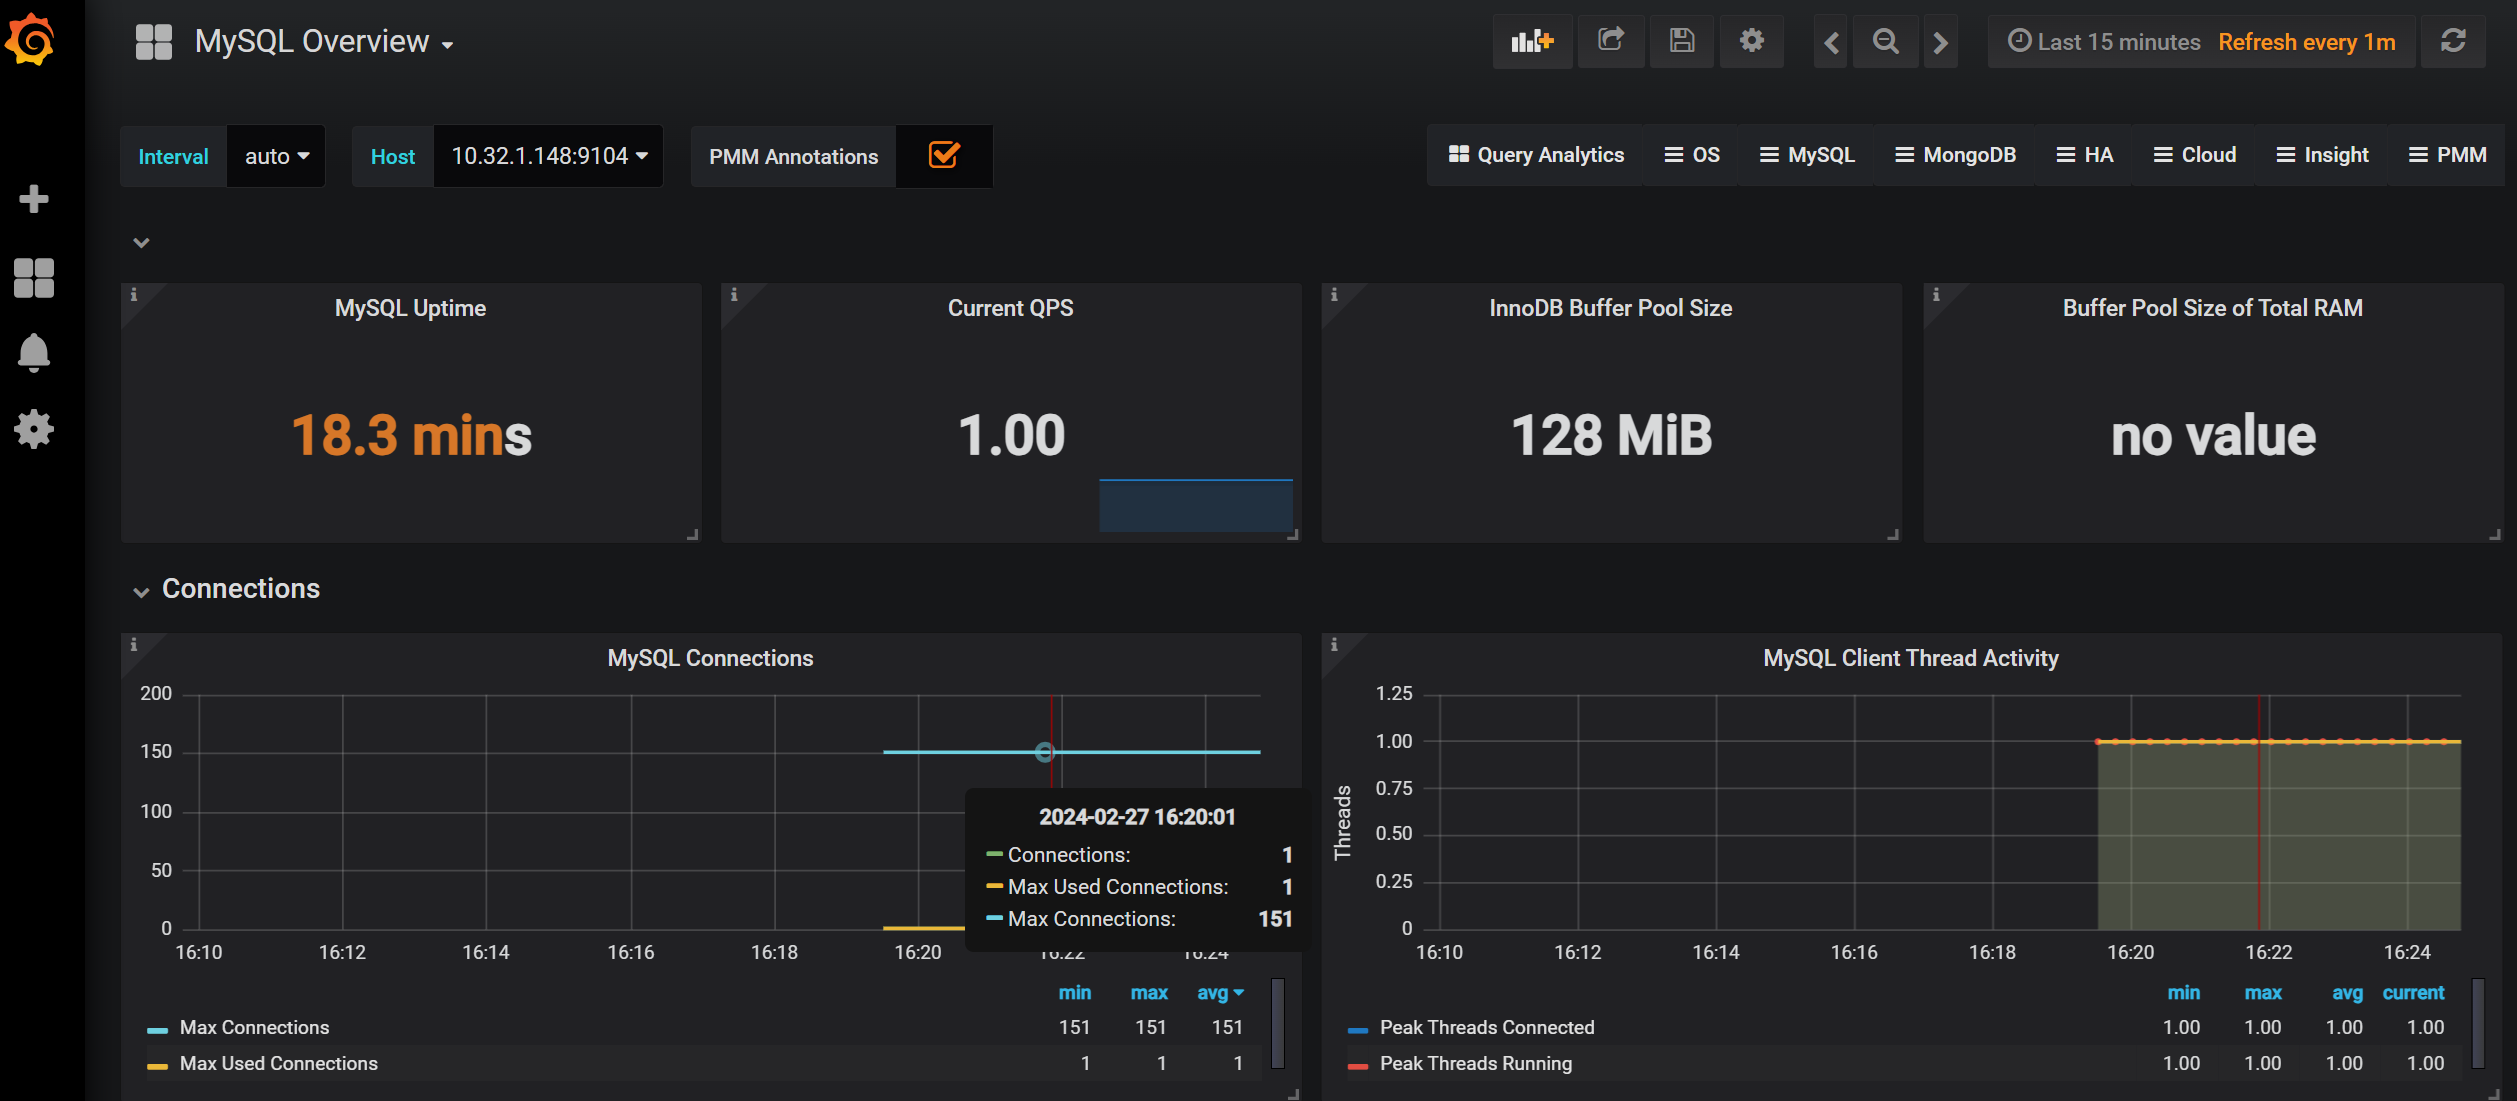Show info for MySQL Uptime panel
The height and width of the screenshot is (1101, 2517).
(134, 295)
